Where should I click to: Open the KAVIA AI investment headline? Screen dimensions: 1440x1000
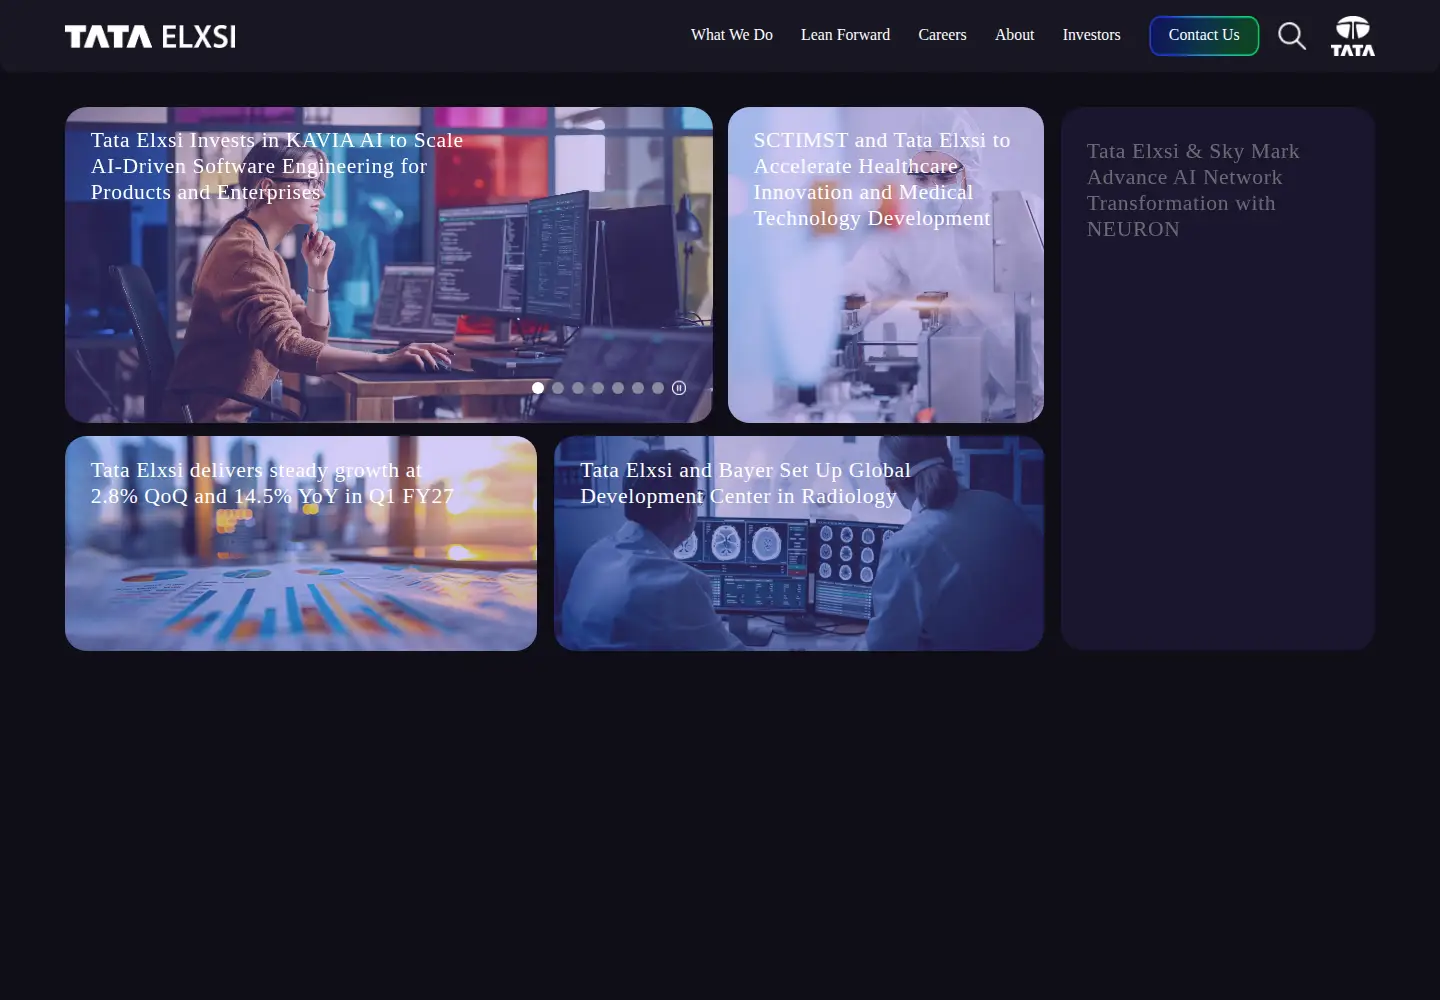point(277,166)
